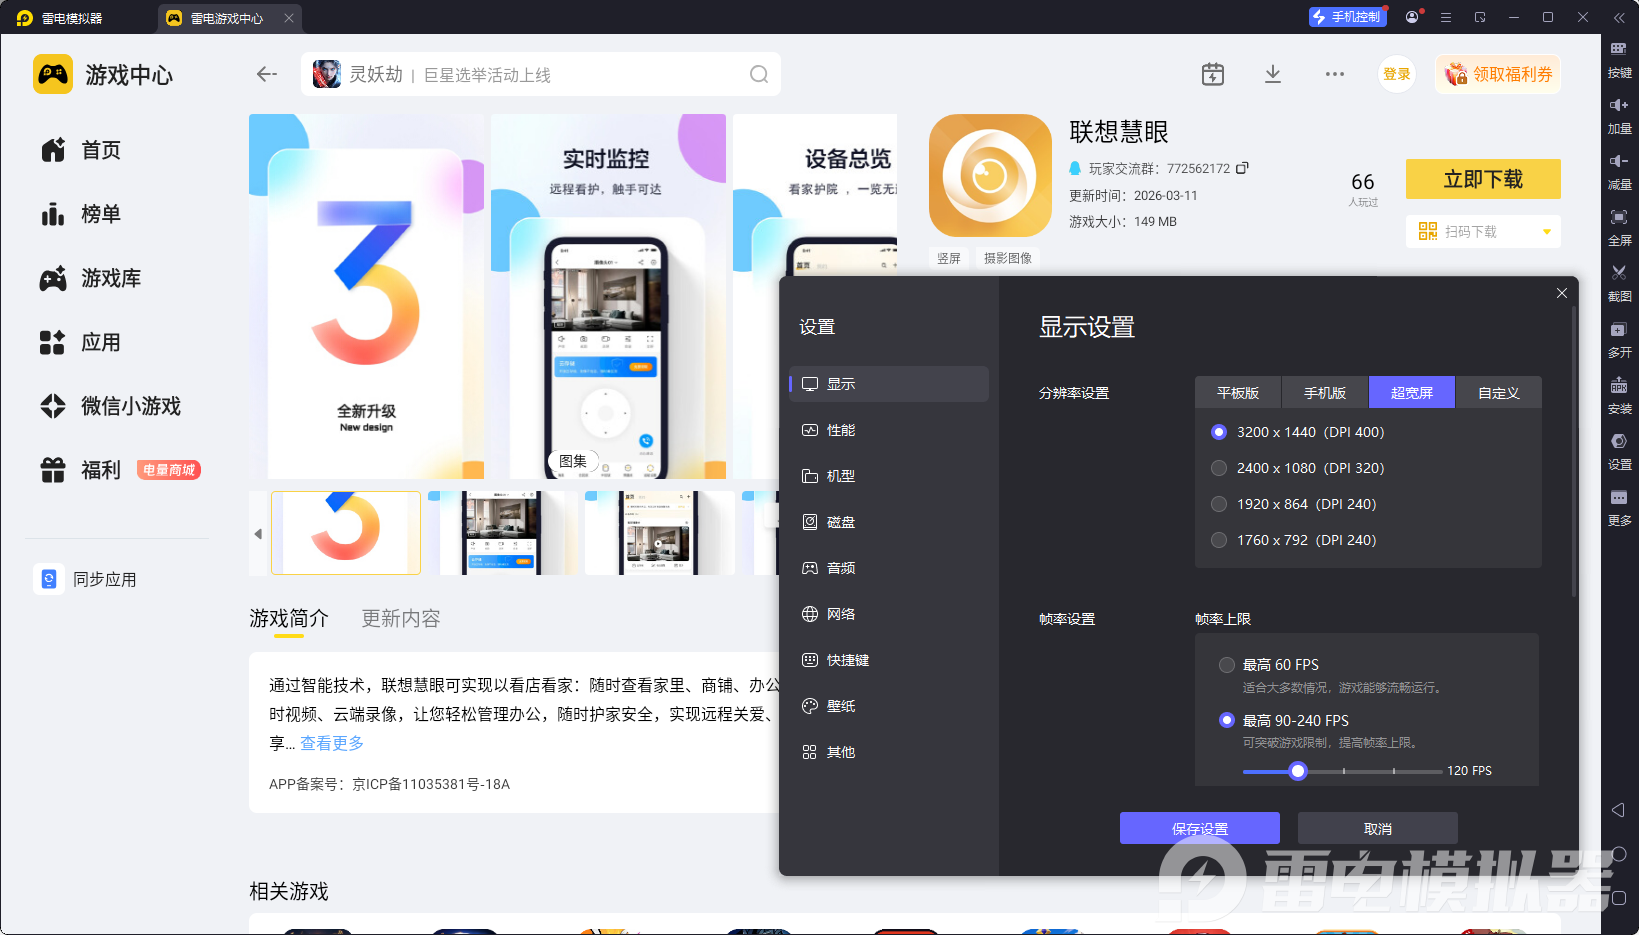The image size is (1639, 935).
Task: Adjust the 120 FPS frame rate slider
Action: pos(1298,771)
